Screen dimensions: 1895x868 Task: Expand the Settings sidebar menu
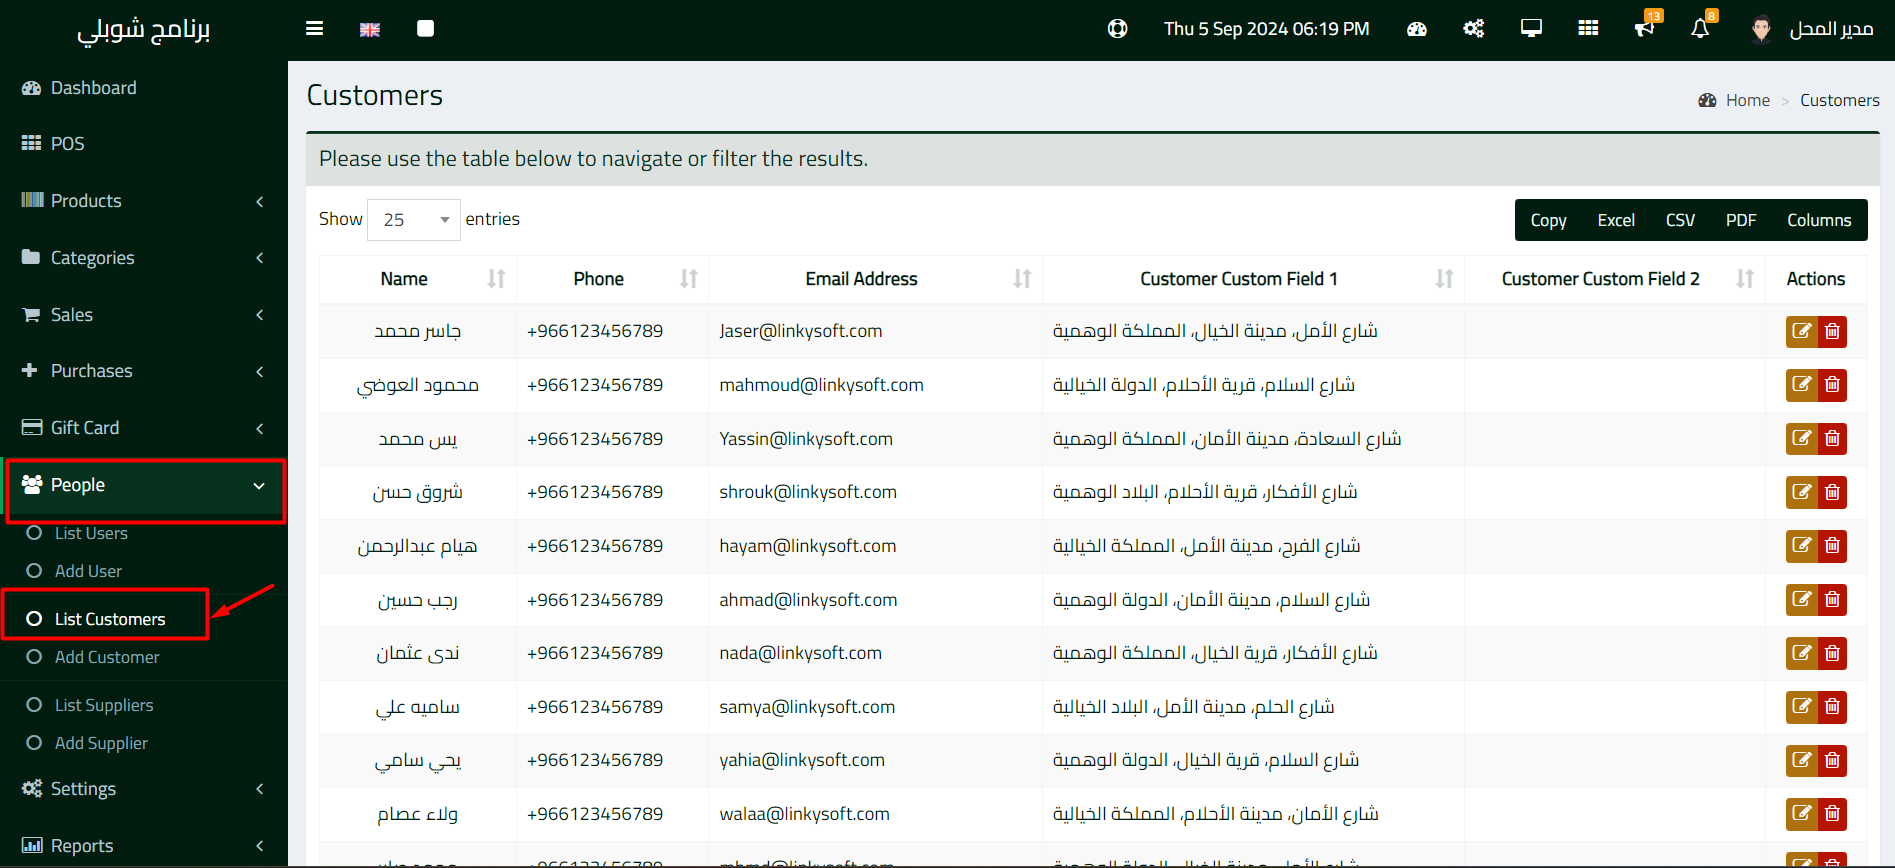point(144,789)
